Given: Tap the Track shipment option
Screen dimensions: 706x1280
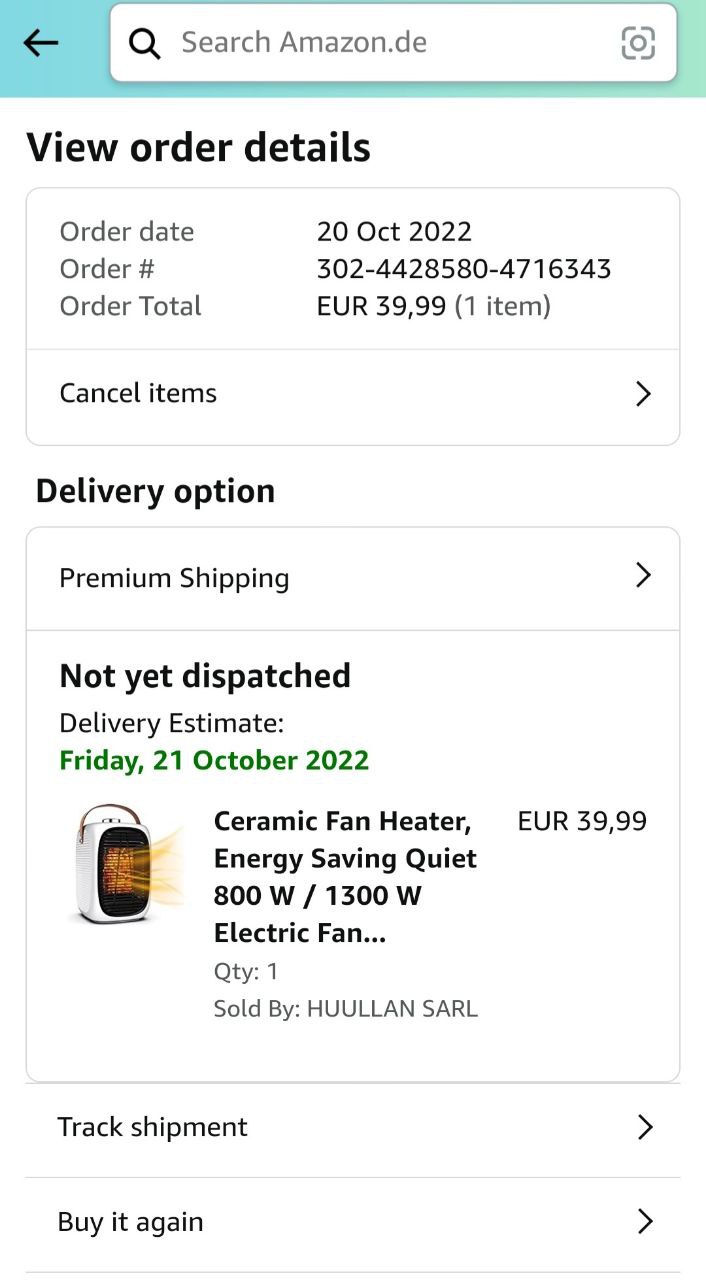Looking at the screenshot, I should click(x=153, y=1127).
